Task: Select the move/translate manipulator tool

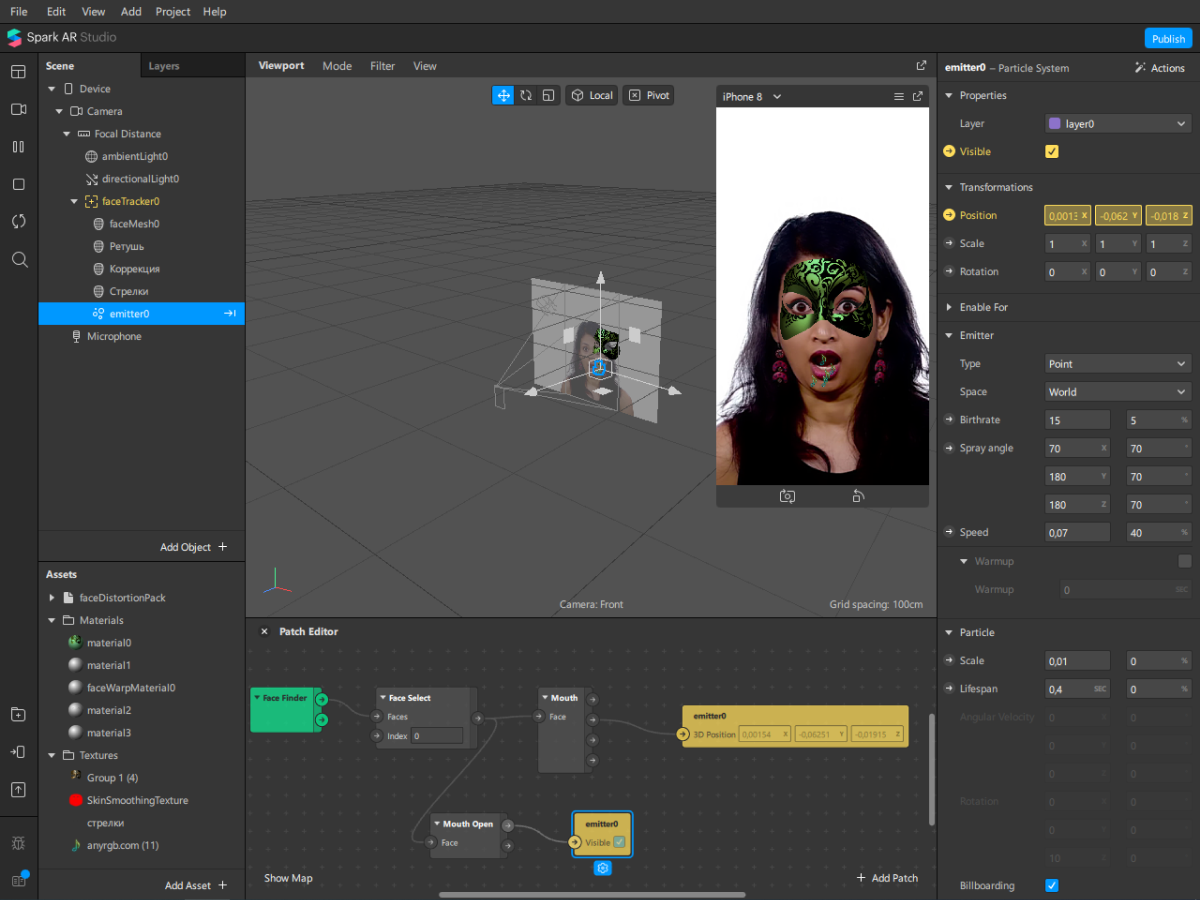Action: coord(503,95)
